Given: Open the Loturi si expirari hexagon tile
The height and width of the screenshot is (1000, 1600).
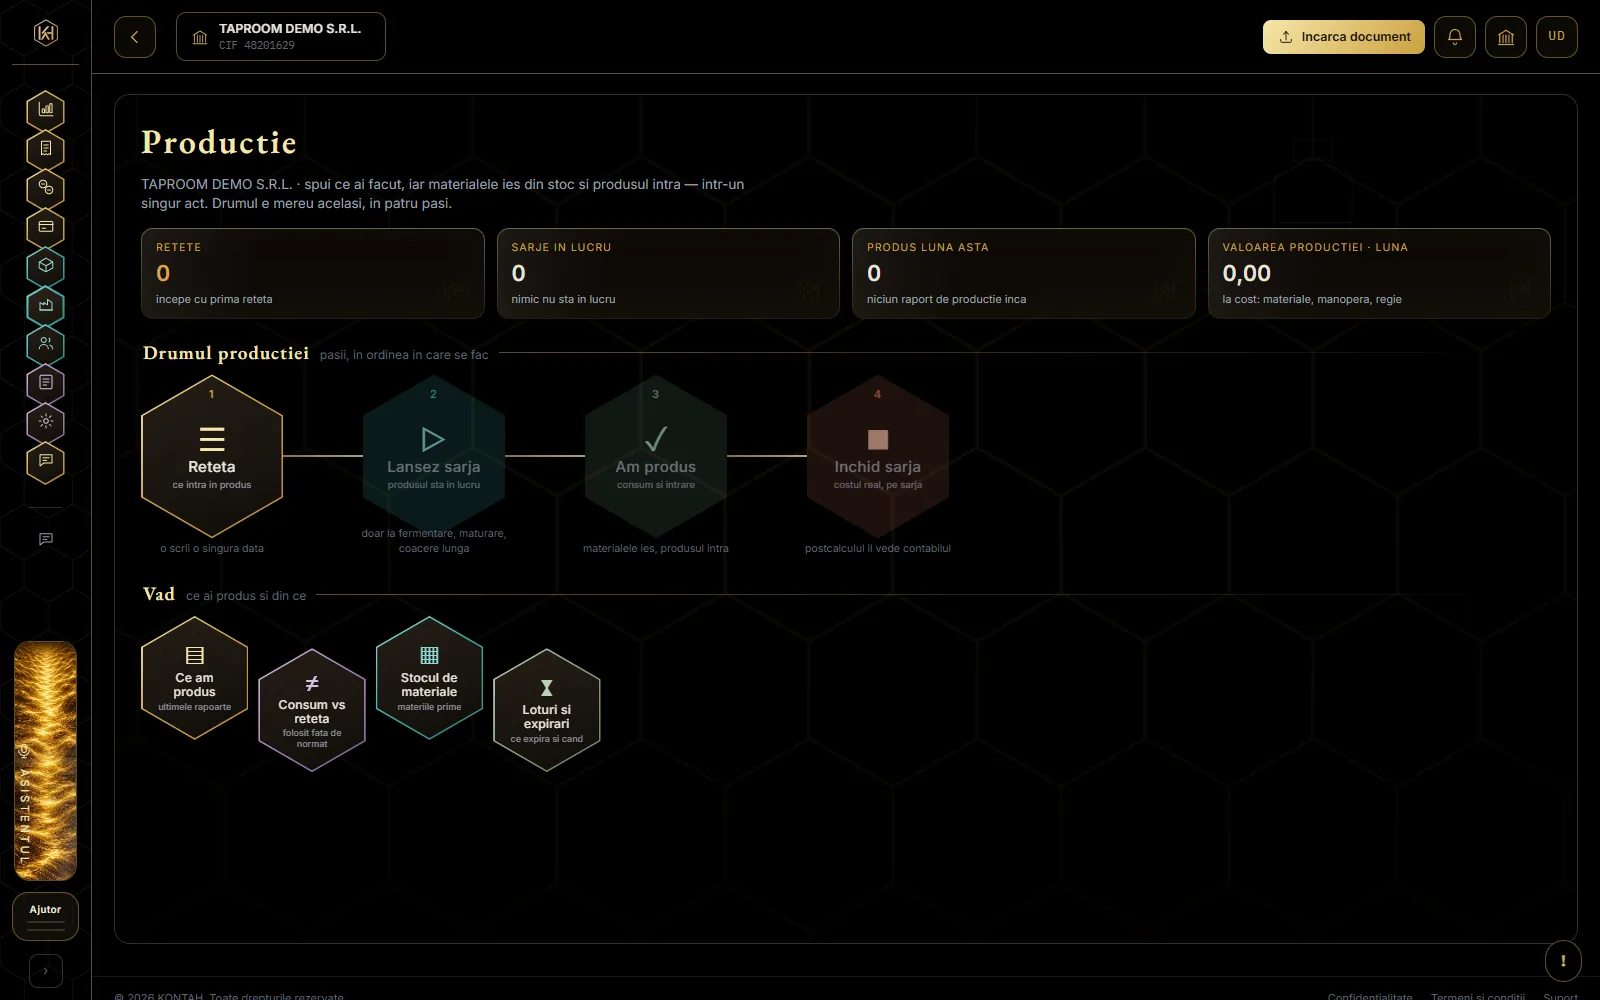Looking at the screenshot, I should tap(547, 710).
